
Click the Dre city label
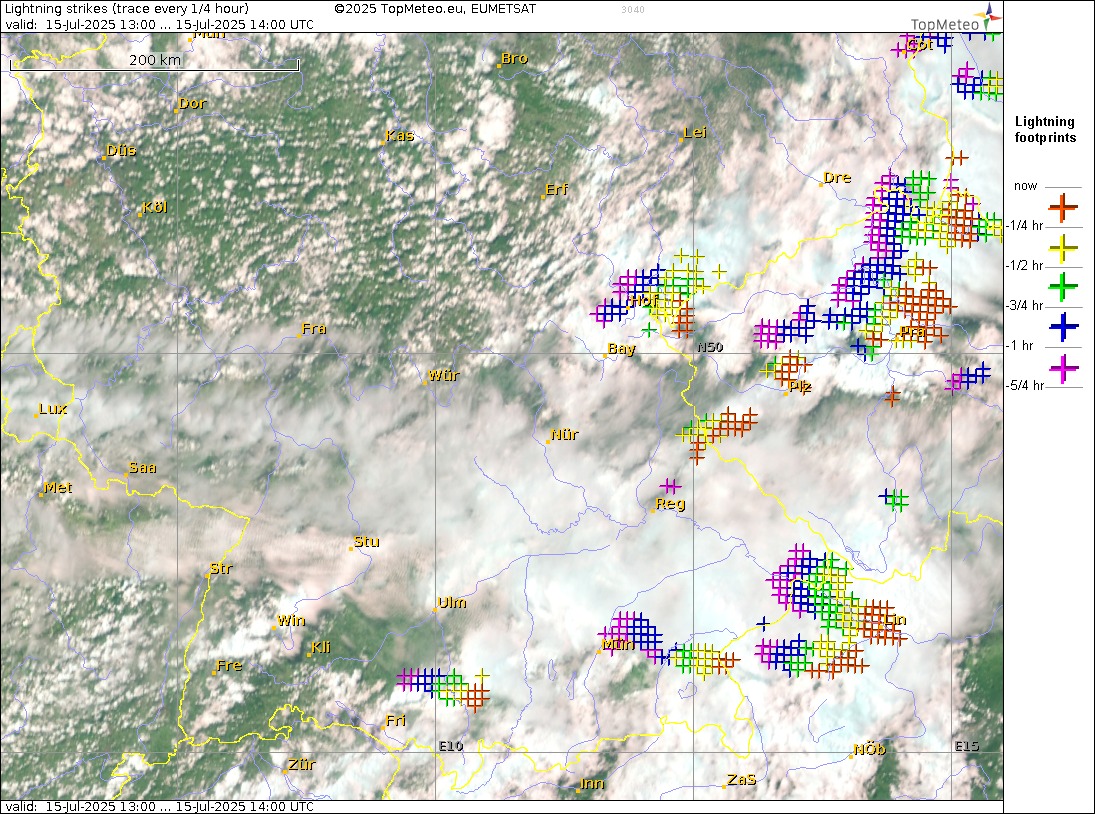pos(837,177)
